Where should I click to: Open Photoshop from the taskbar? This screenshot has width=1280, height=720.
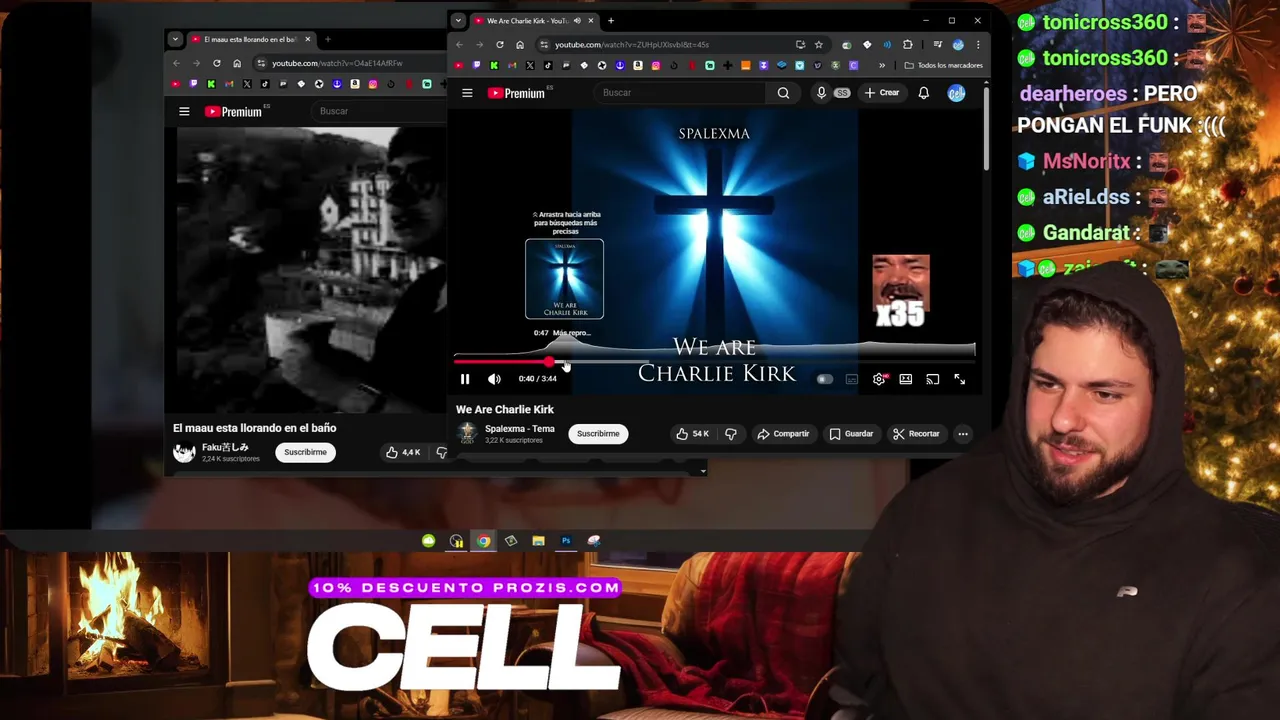coord(566,541)
